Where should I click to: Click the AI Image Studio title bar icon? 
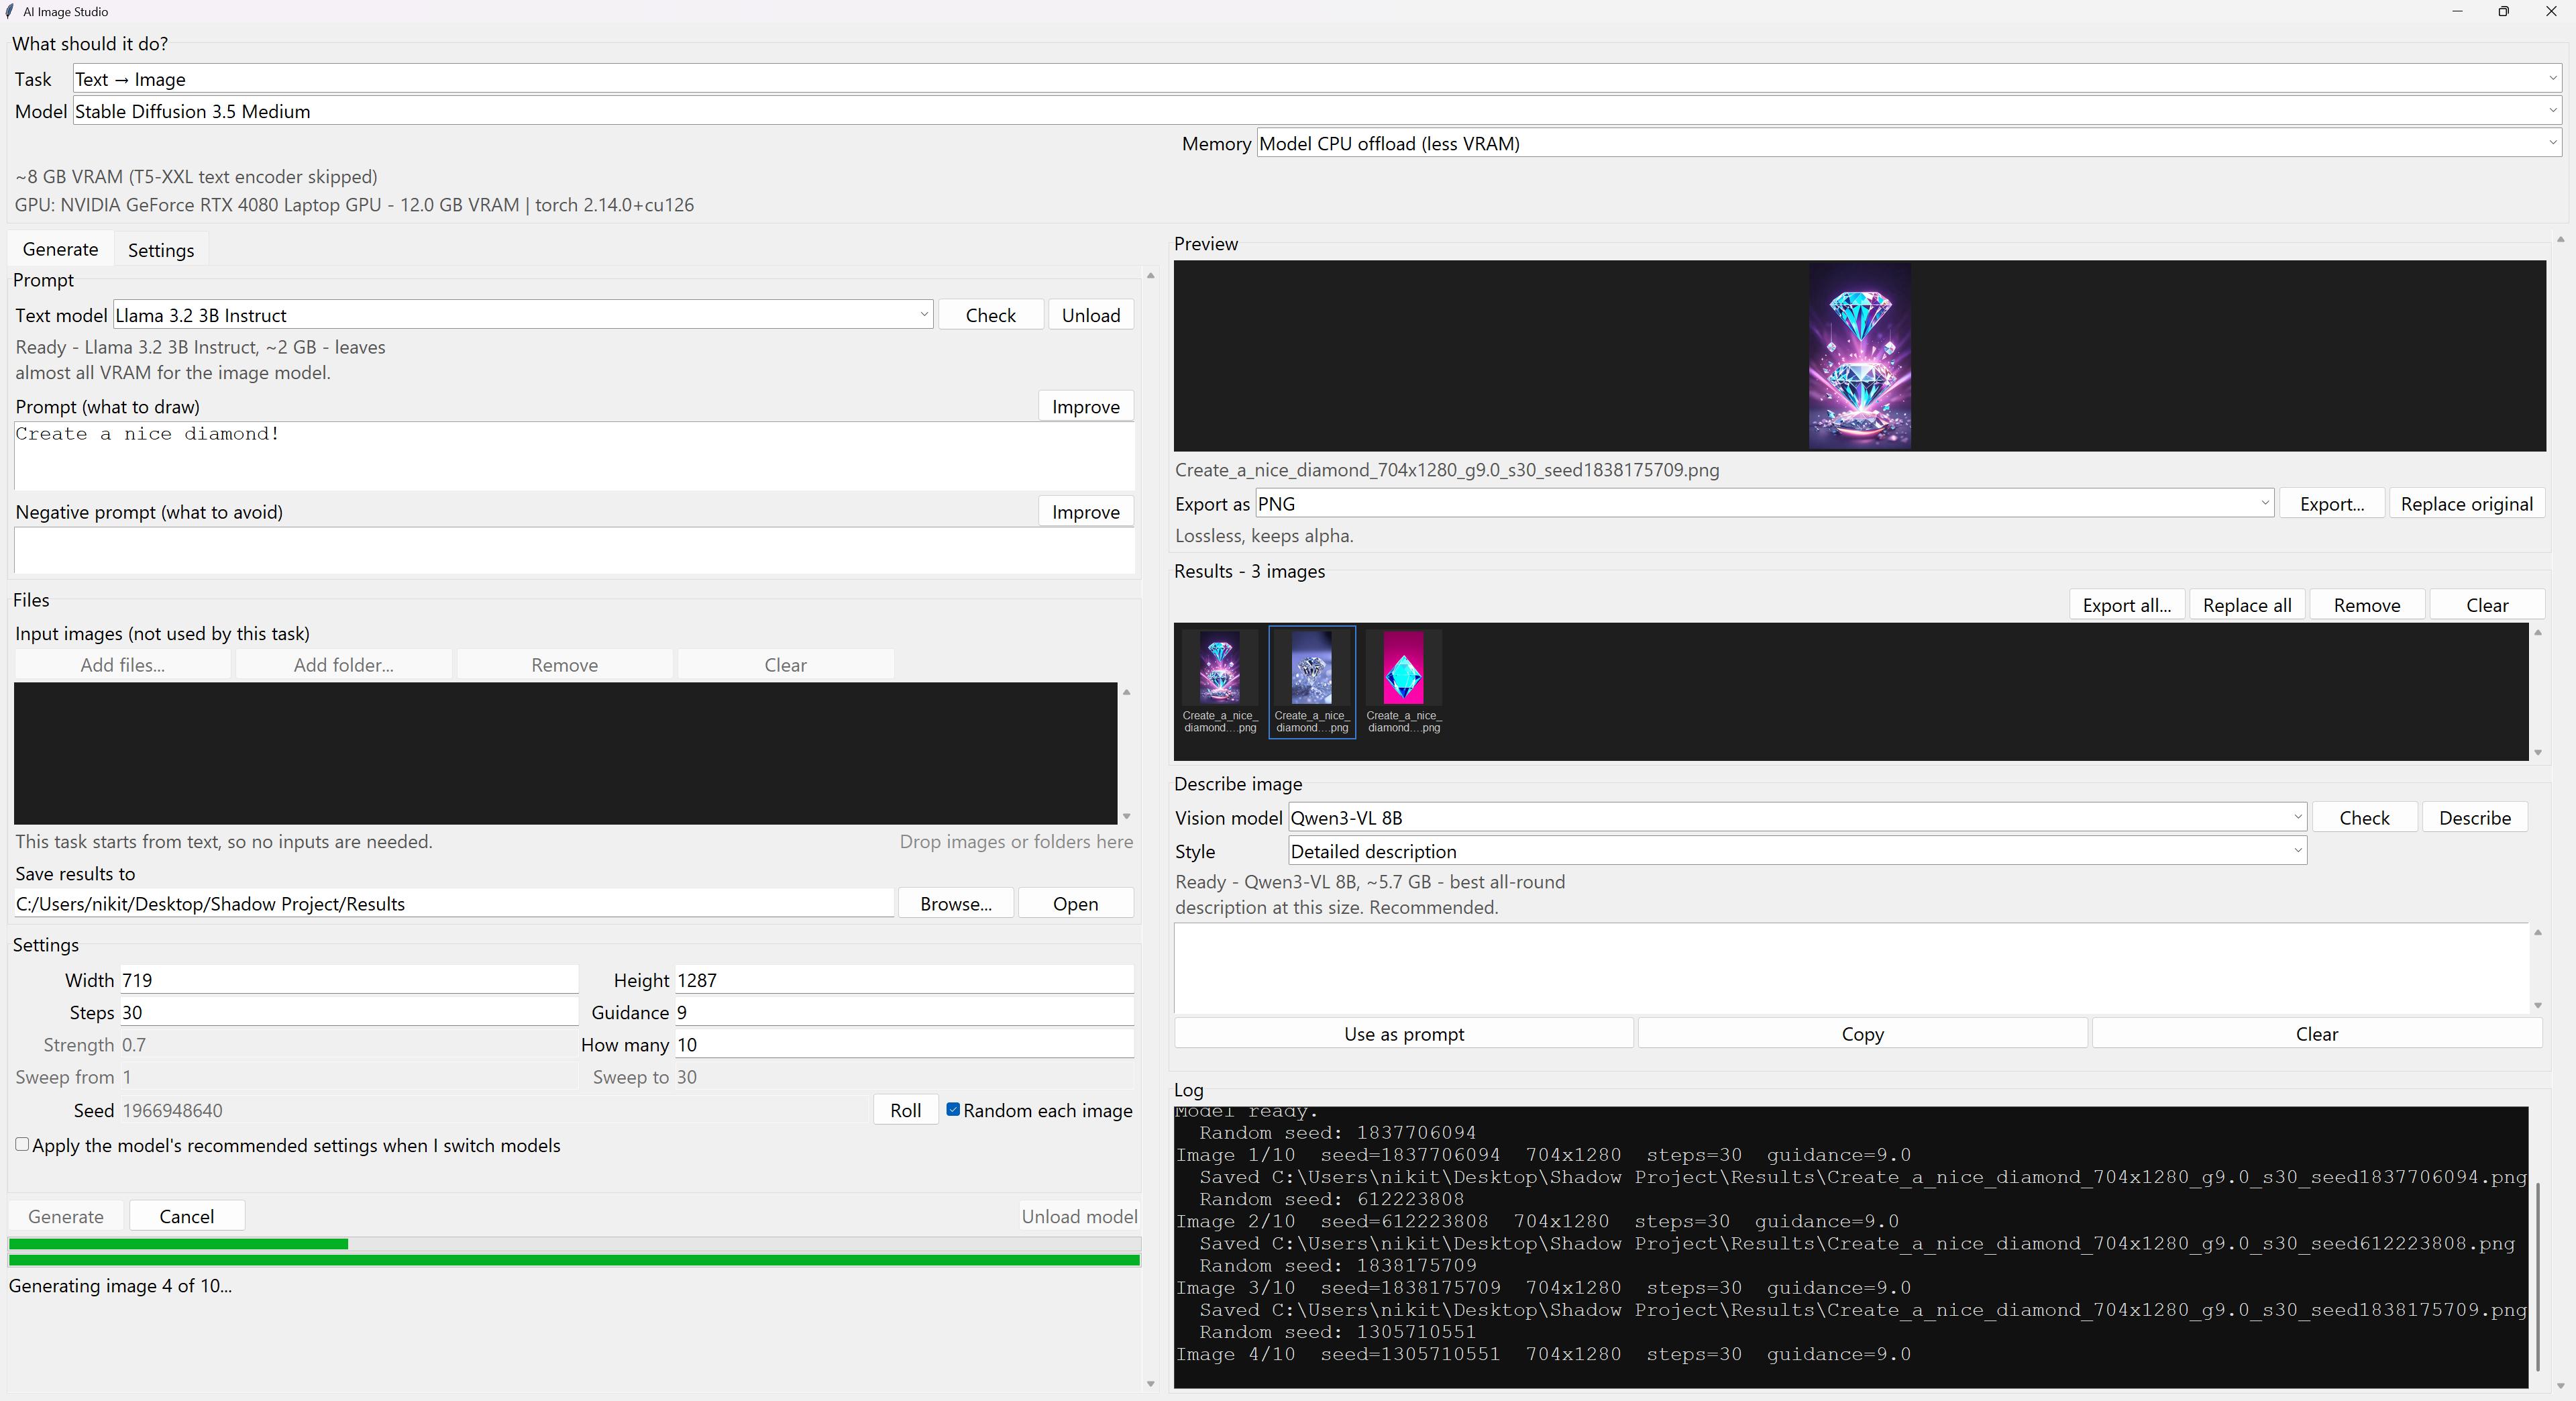click(x=10, y=11)
